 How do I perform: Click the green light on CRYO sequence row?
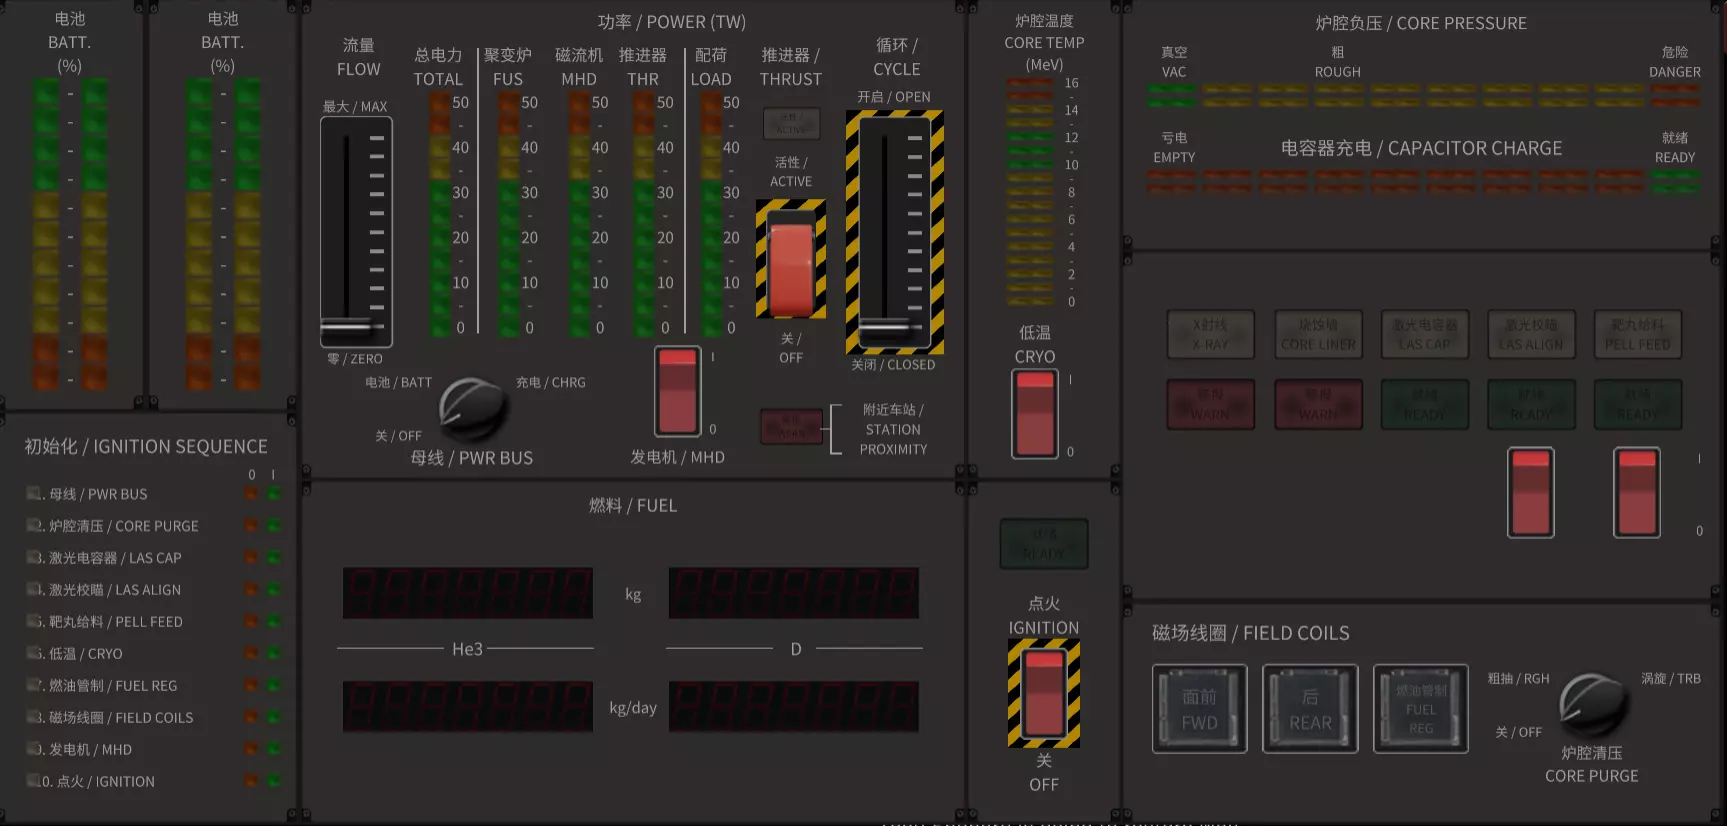(x=273, y=654)
